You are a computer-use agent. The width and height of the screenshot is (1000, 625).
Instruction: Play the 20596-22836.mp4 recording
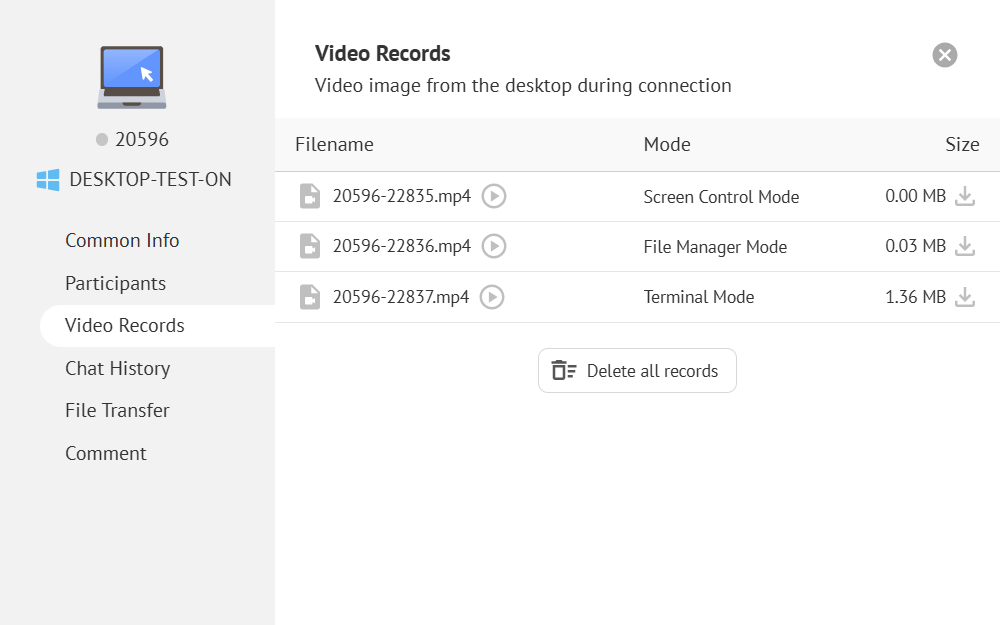coord(494,246)
